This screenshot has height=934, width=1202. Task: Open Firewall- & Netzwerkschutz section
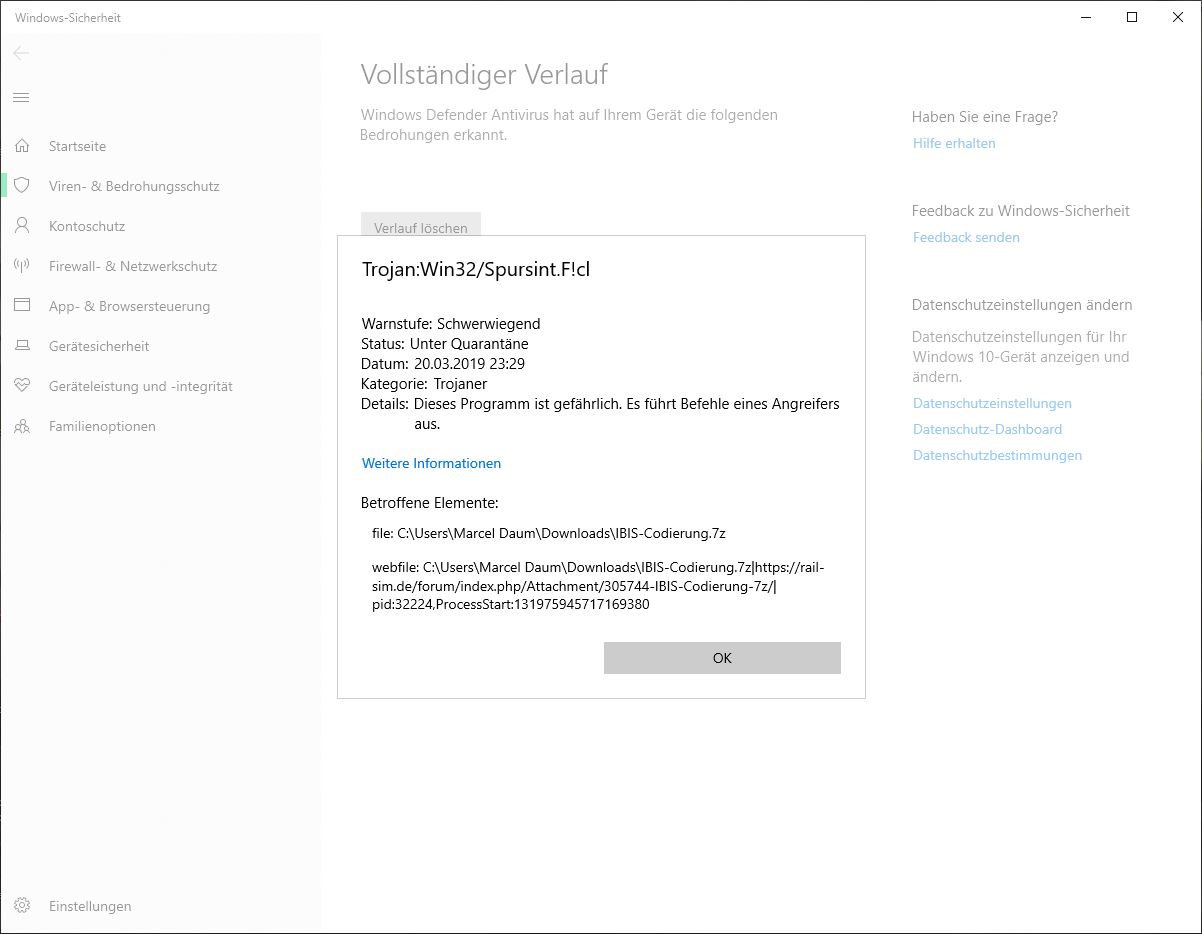point(133,266)
